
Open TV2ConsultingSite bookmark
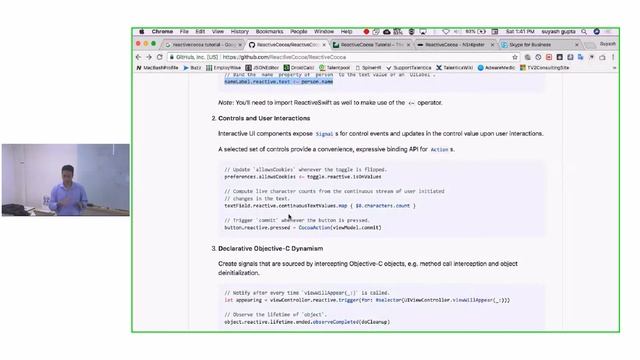click(x=544, y=68)
